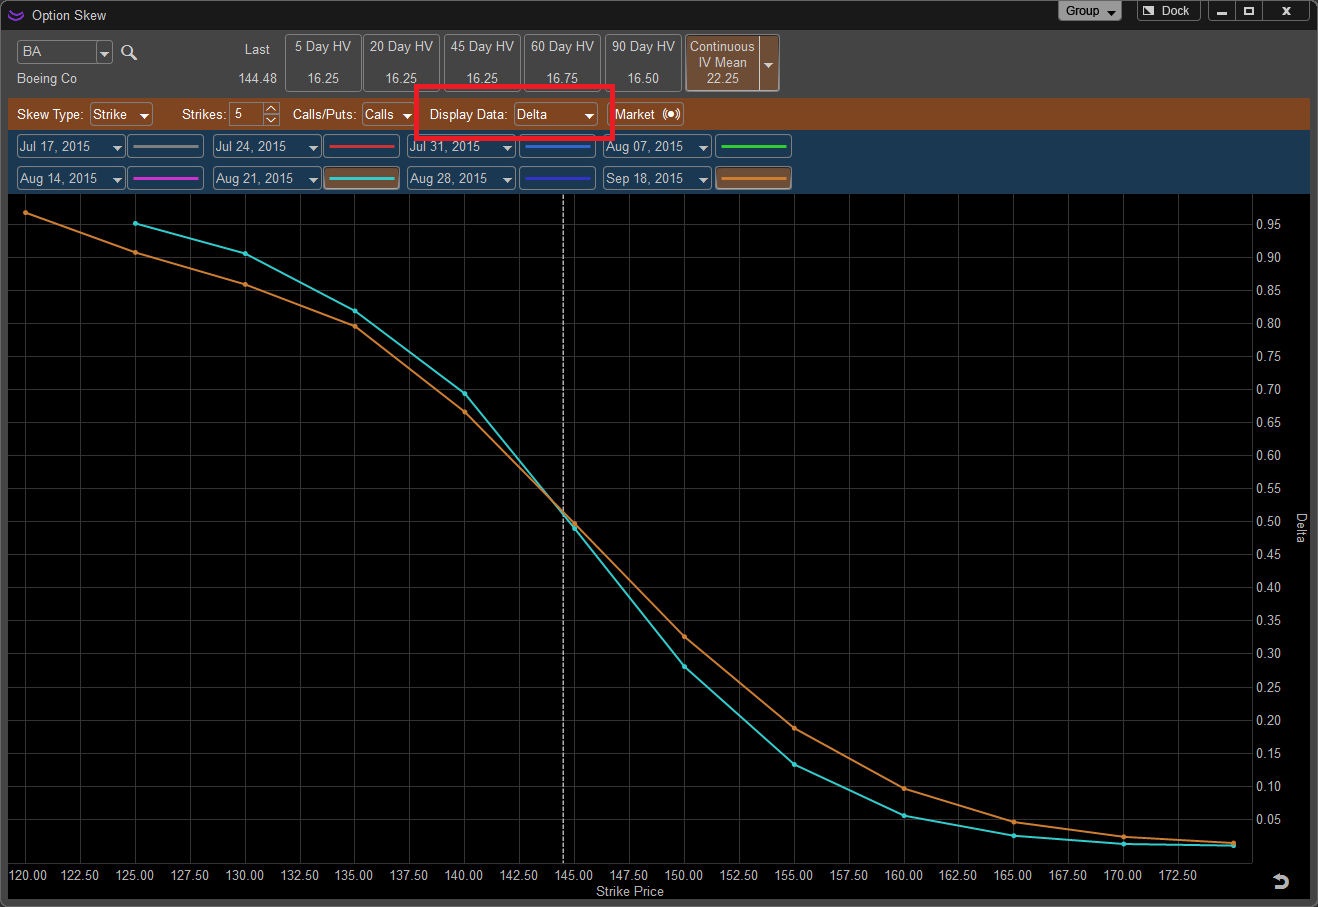Expand the Calls/Puts dropdown
Image resolution: width=1318 pixels, height=907 pixels.
point(388,114)
